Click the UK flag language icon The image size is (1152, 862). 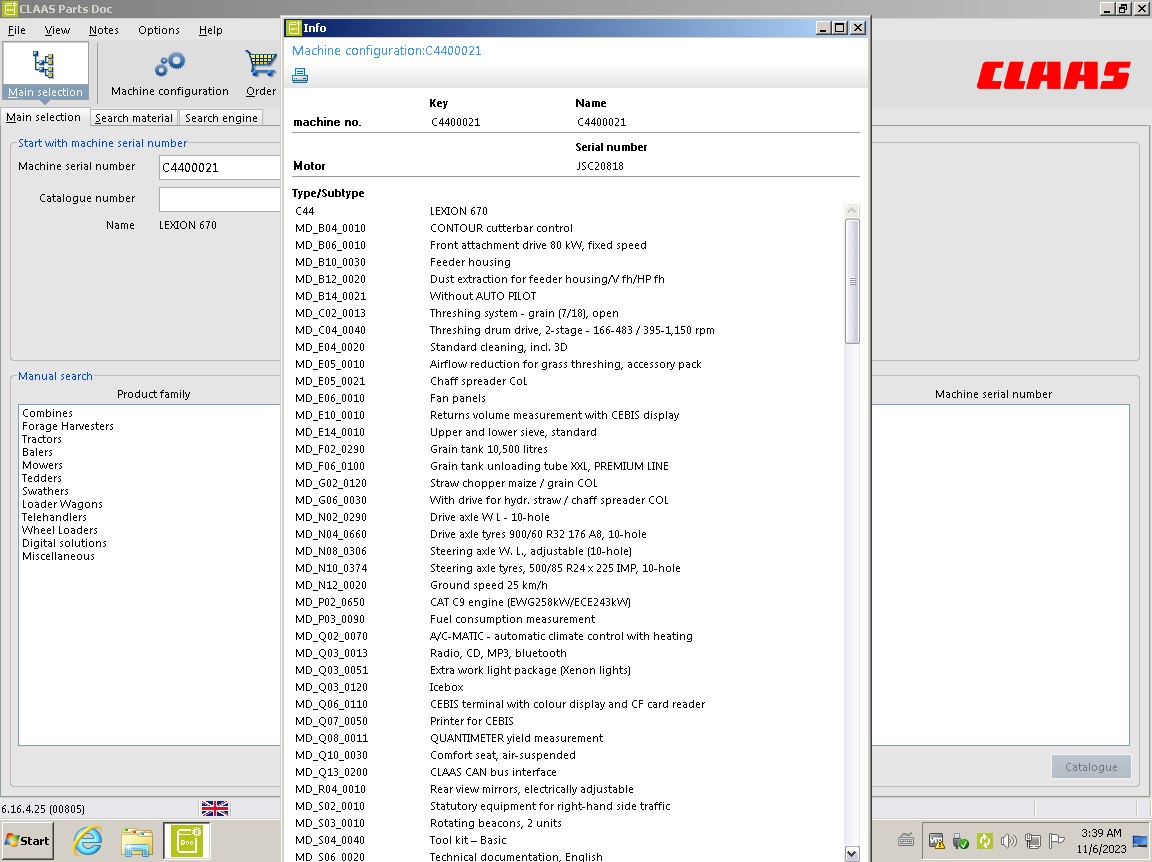tap(215, 808)
